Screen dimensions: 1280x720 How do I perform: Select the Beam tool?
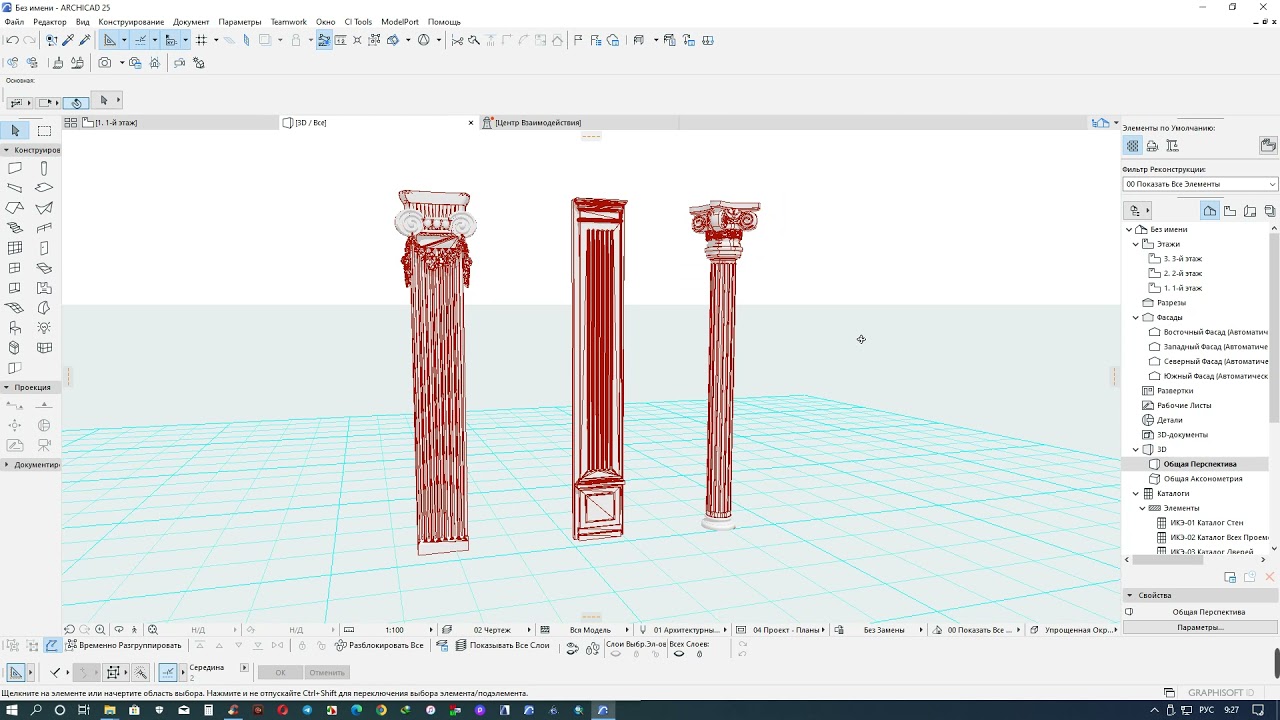(15, 188)
